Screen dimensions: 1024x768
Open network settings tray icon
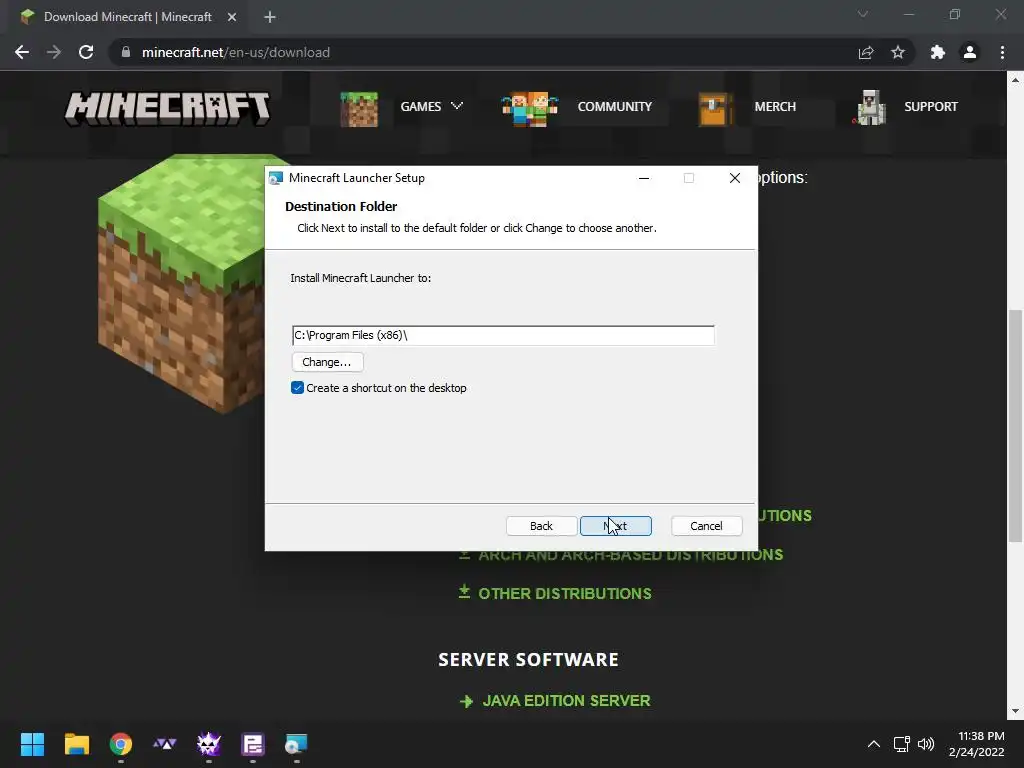902,744
